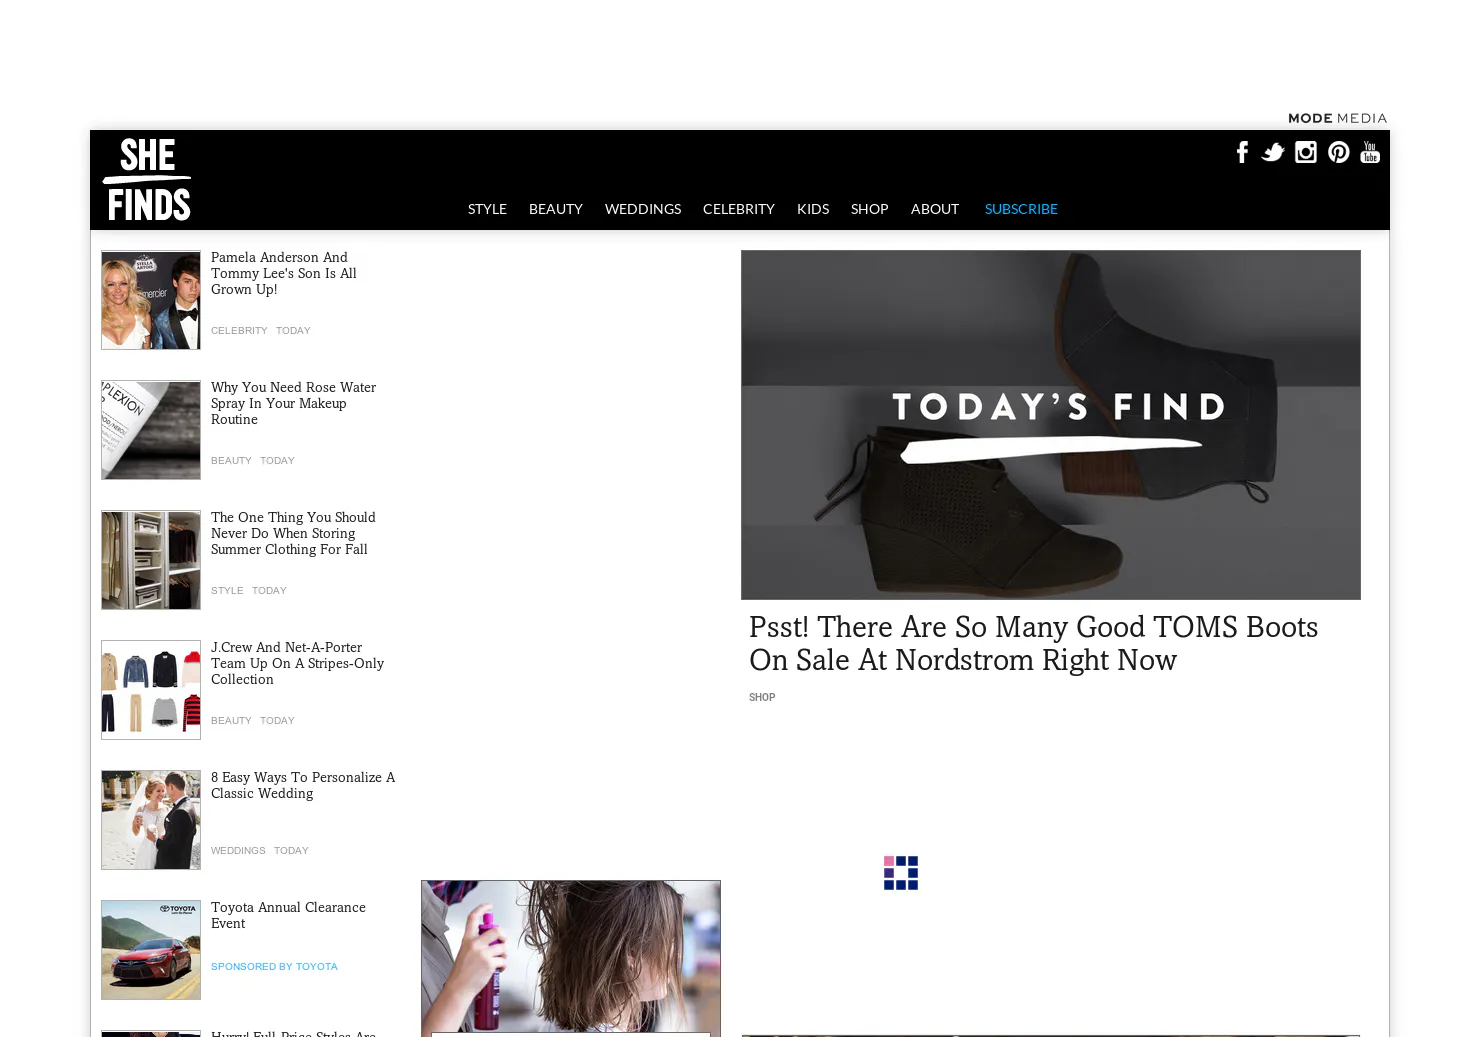Click the BEAUTY tag under J.Crew article
Image resolution: width=1480 pixels, height=1037 pixels.
(x=231, y=721)
